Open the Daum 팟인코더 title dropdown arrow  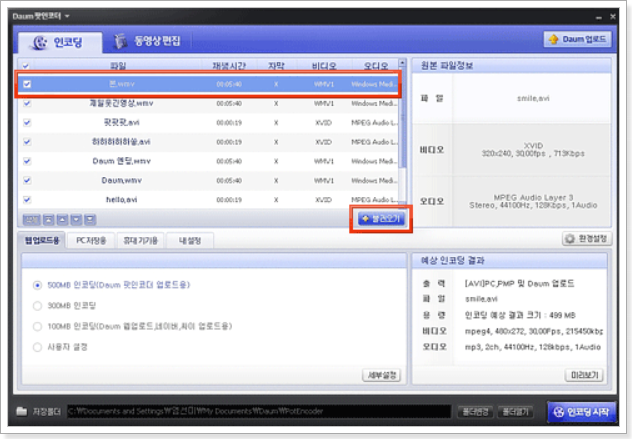coord(67,16)
